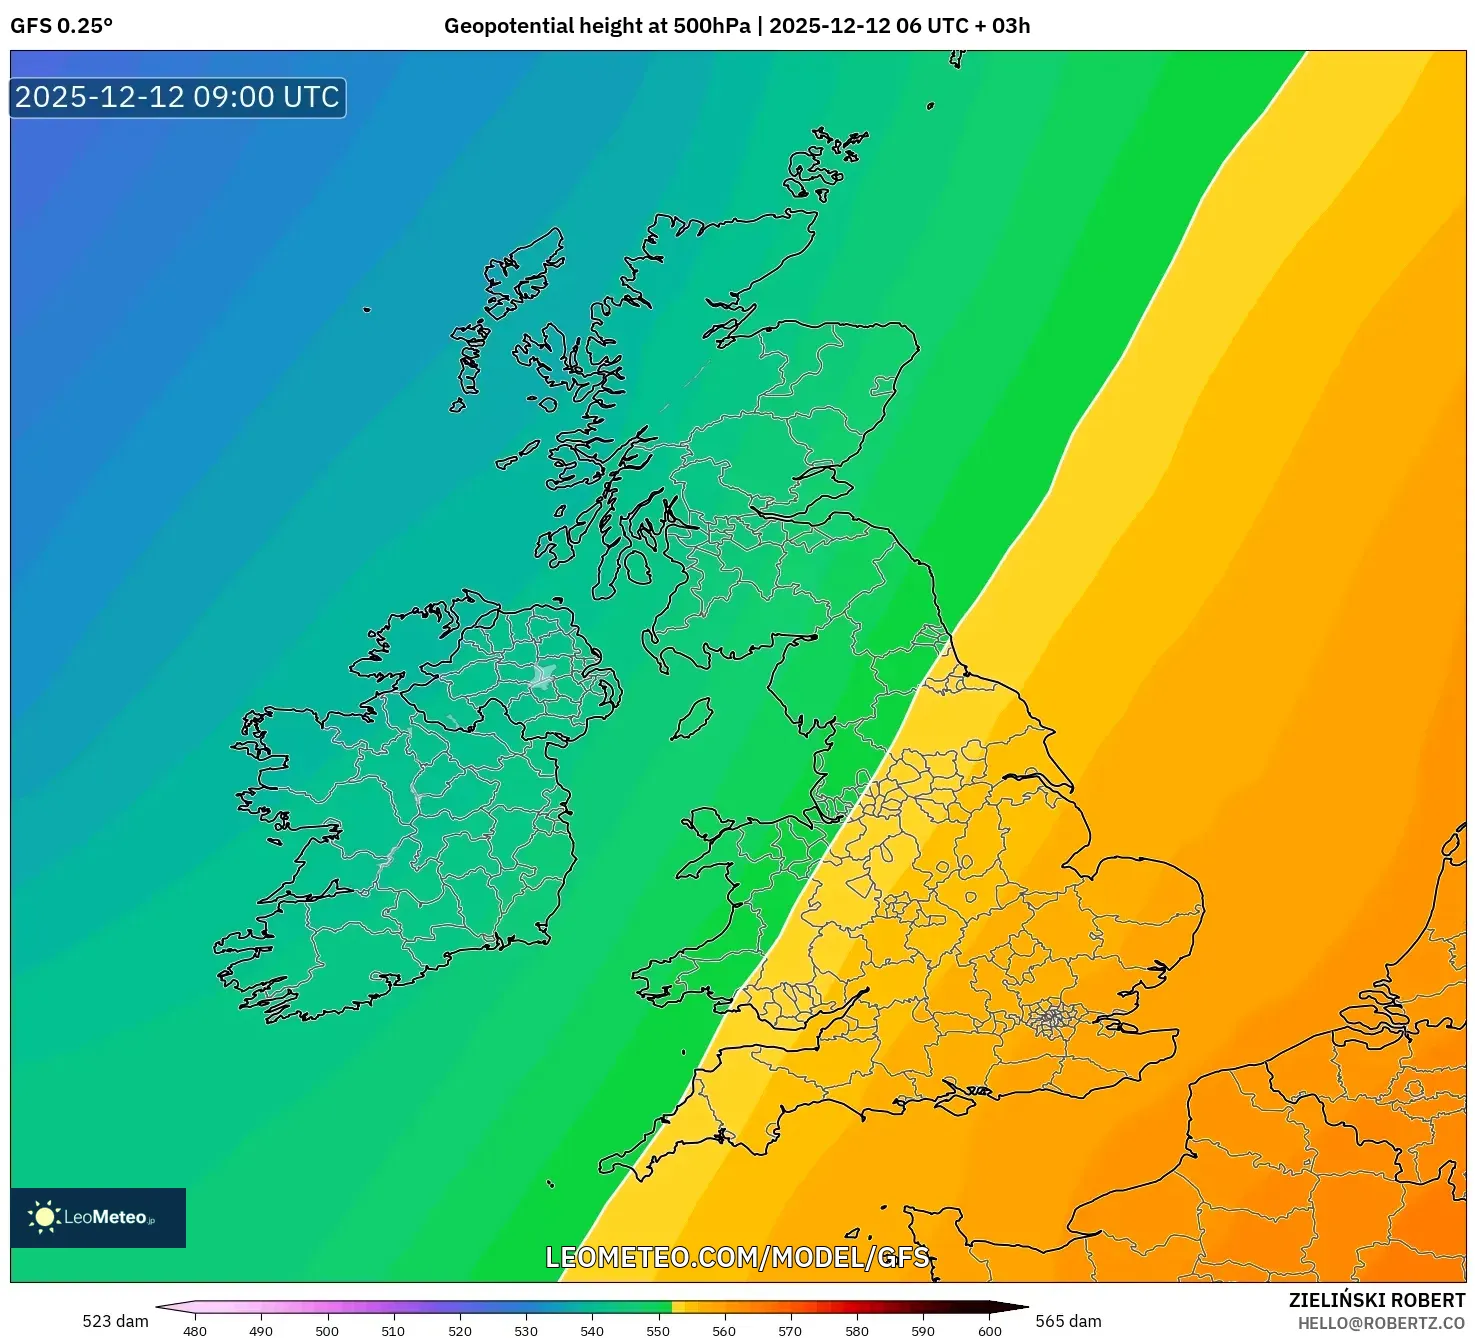This screenshot has width=1475, height=1338.
Task: Open the LEOMETEO.COM/MODEL/GFS link
Action: (x=737, y=1258)
